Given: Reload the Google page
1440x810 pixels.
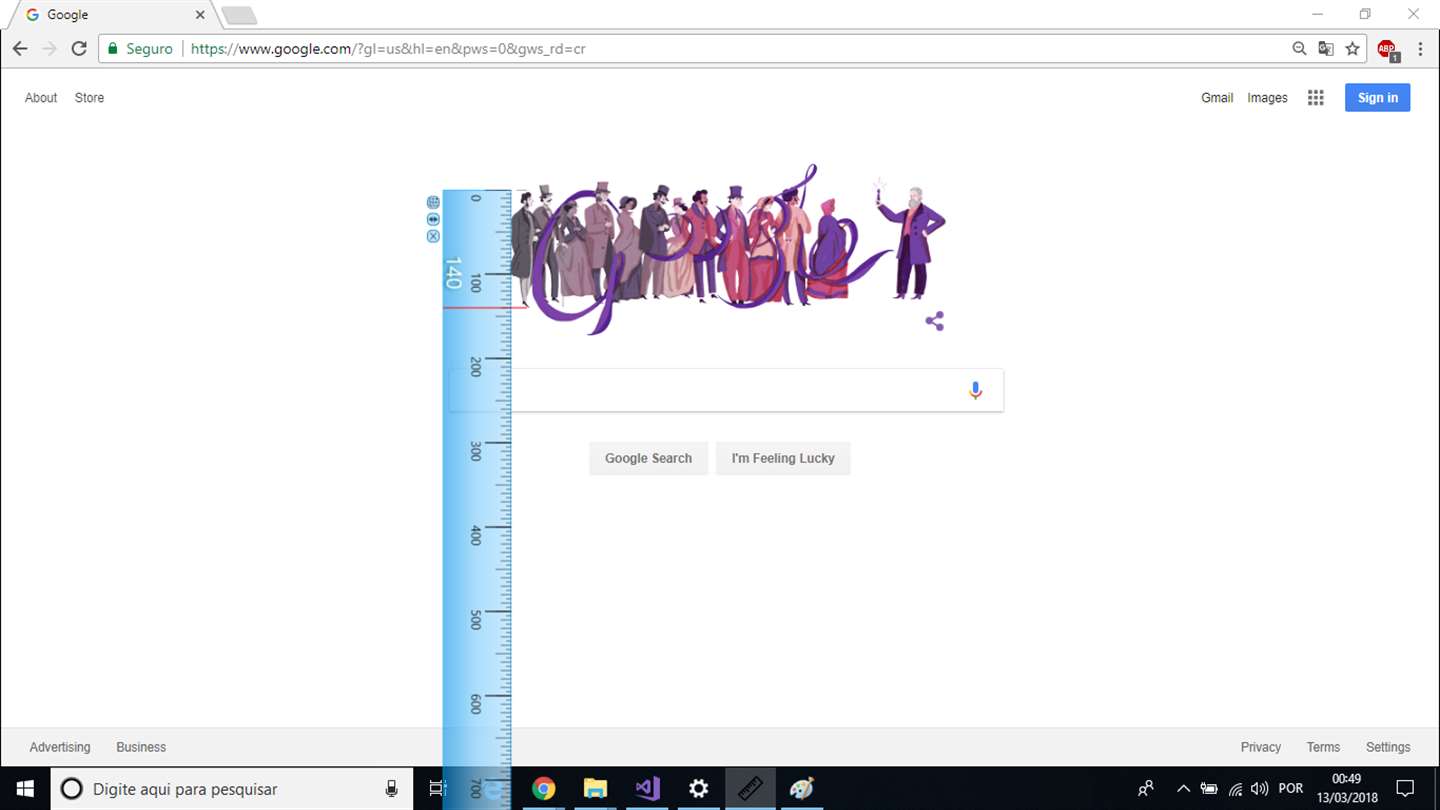Looking at the screenshot, I should pyautogui.click(x=79, y=48).
